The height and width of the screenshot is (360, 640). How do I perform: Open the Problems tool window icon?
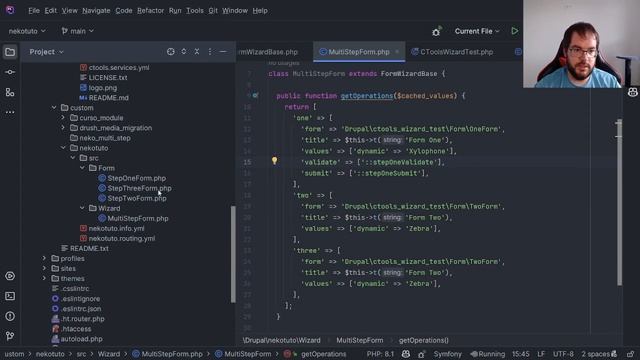10,316
